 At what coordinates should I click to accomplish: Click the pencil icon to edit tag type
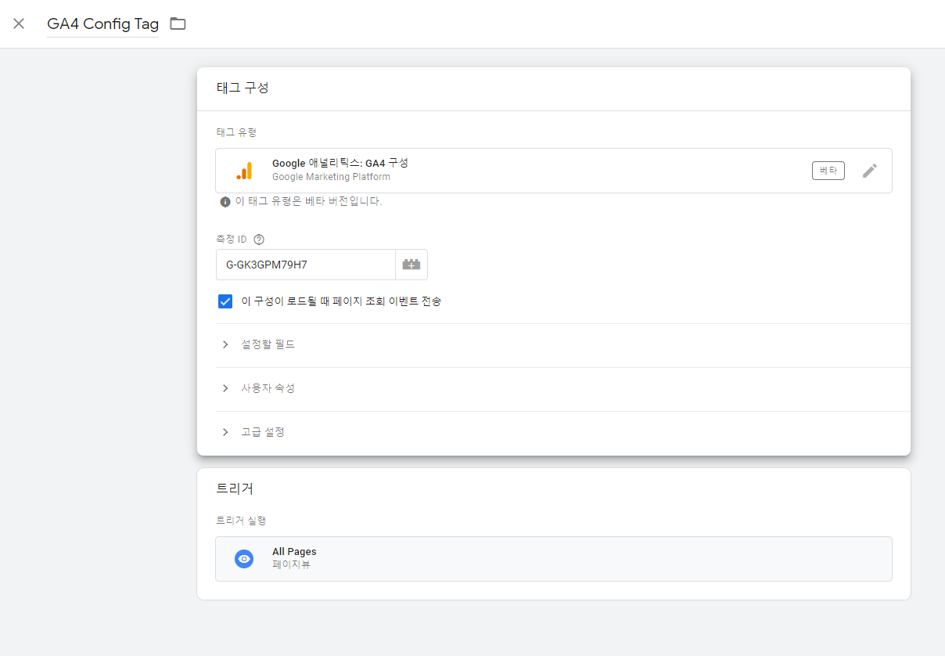point(870,171)
